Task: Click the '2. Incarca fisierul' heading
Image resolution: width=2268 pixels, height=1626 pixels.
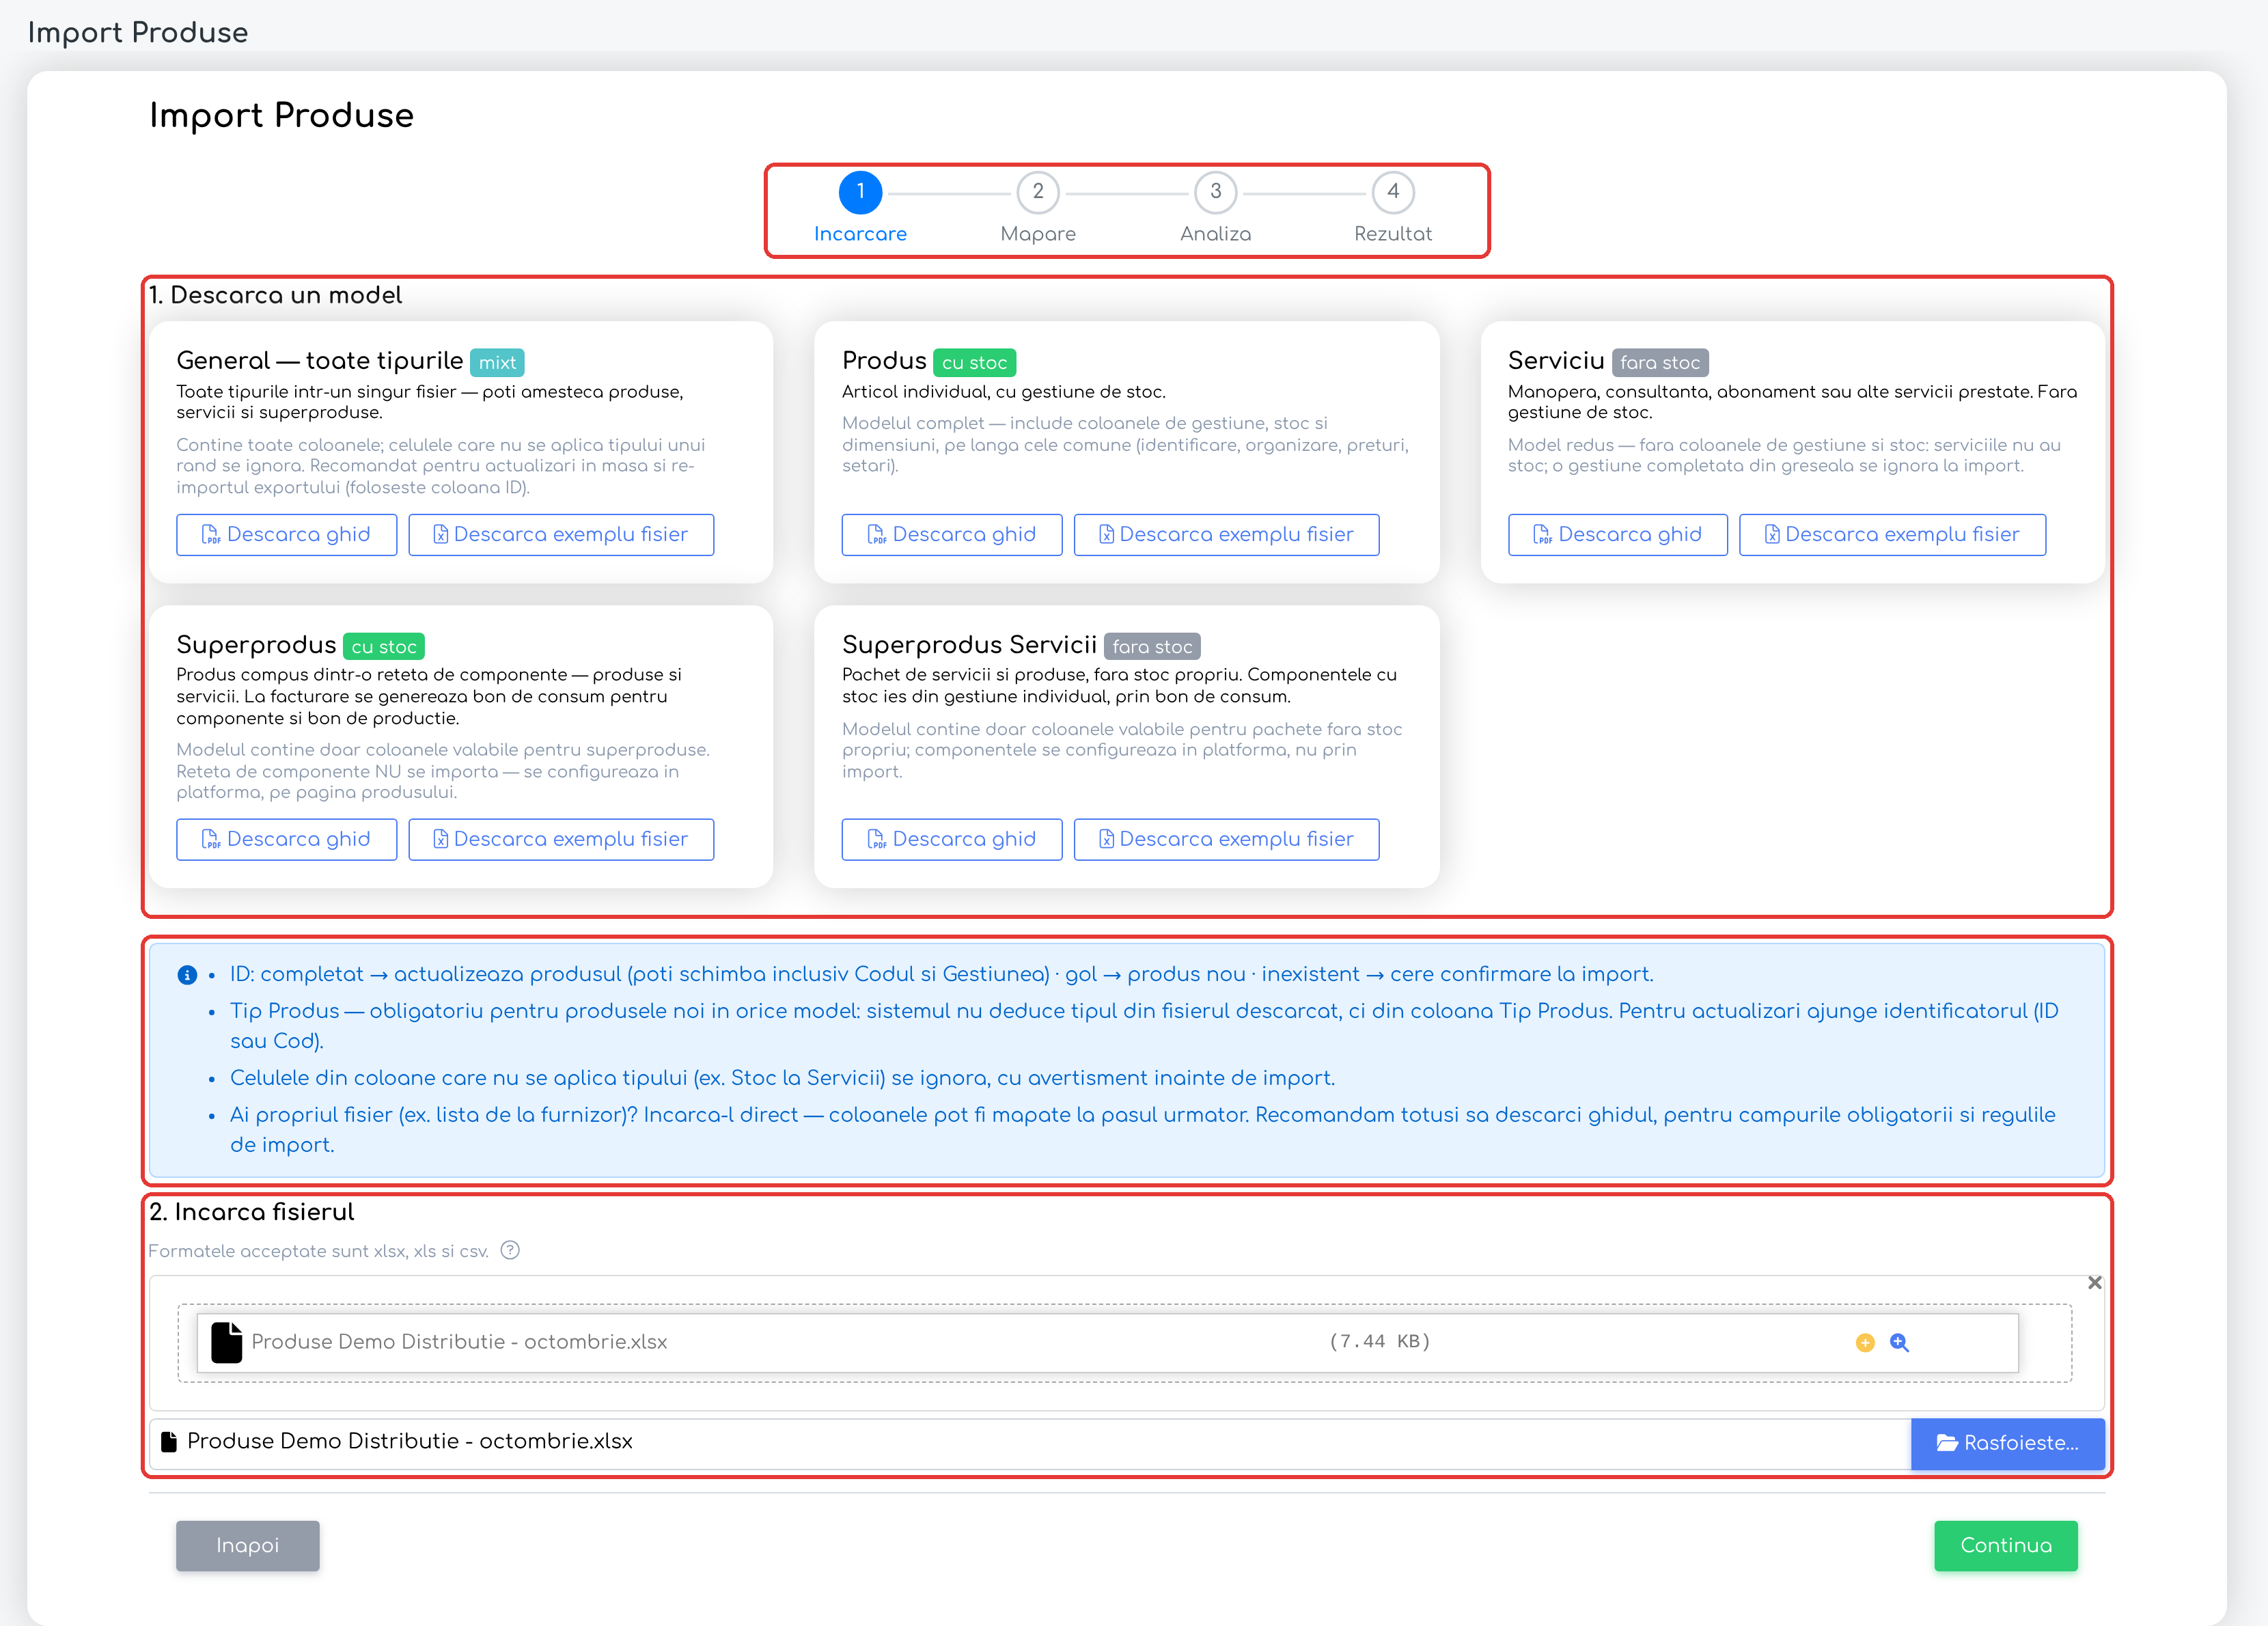Action: coord(251,1212)
